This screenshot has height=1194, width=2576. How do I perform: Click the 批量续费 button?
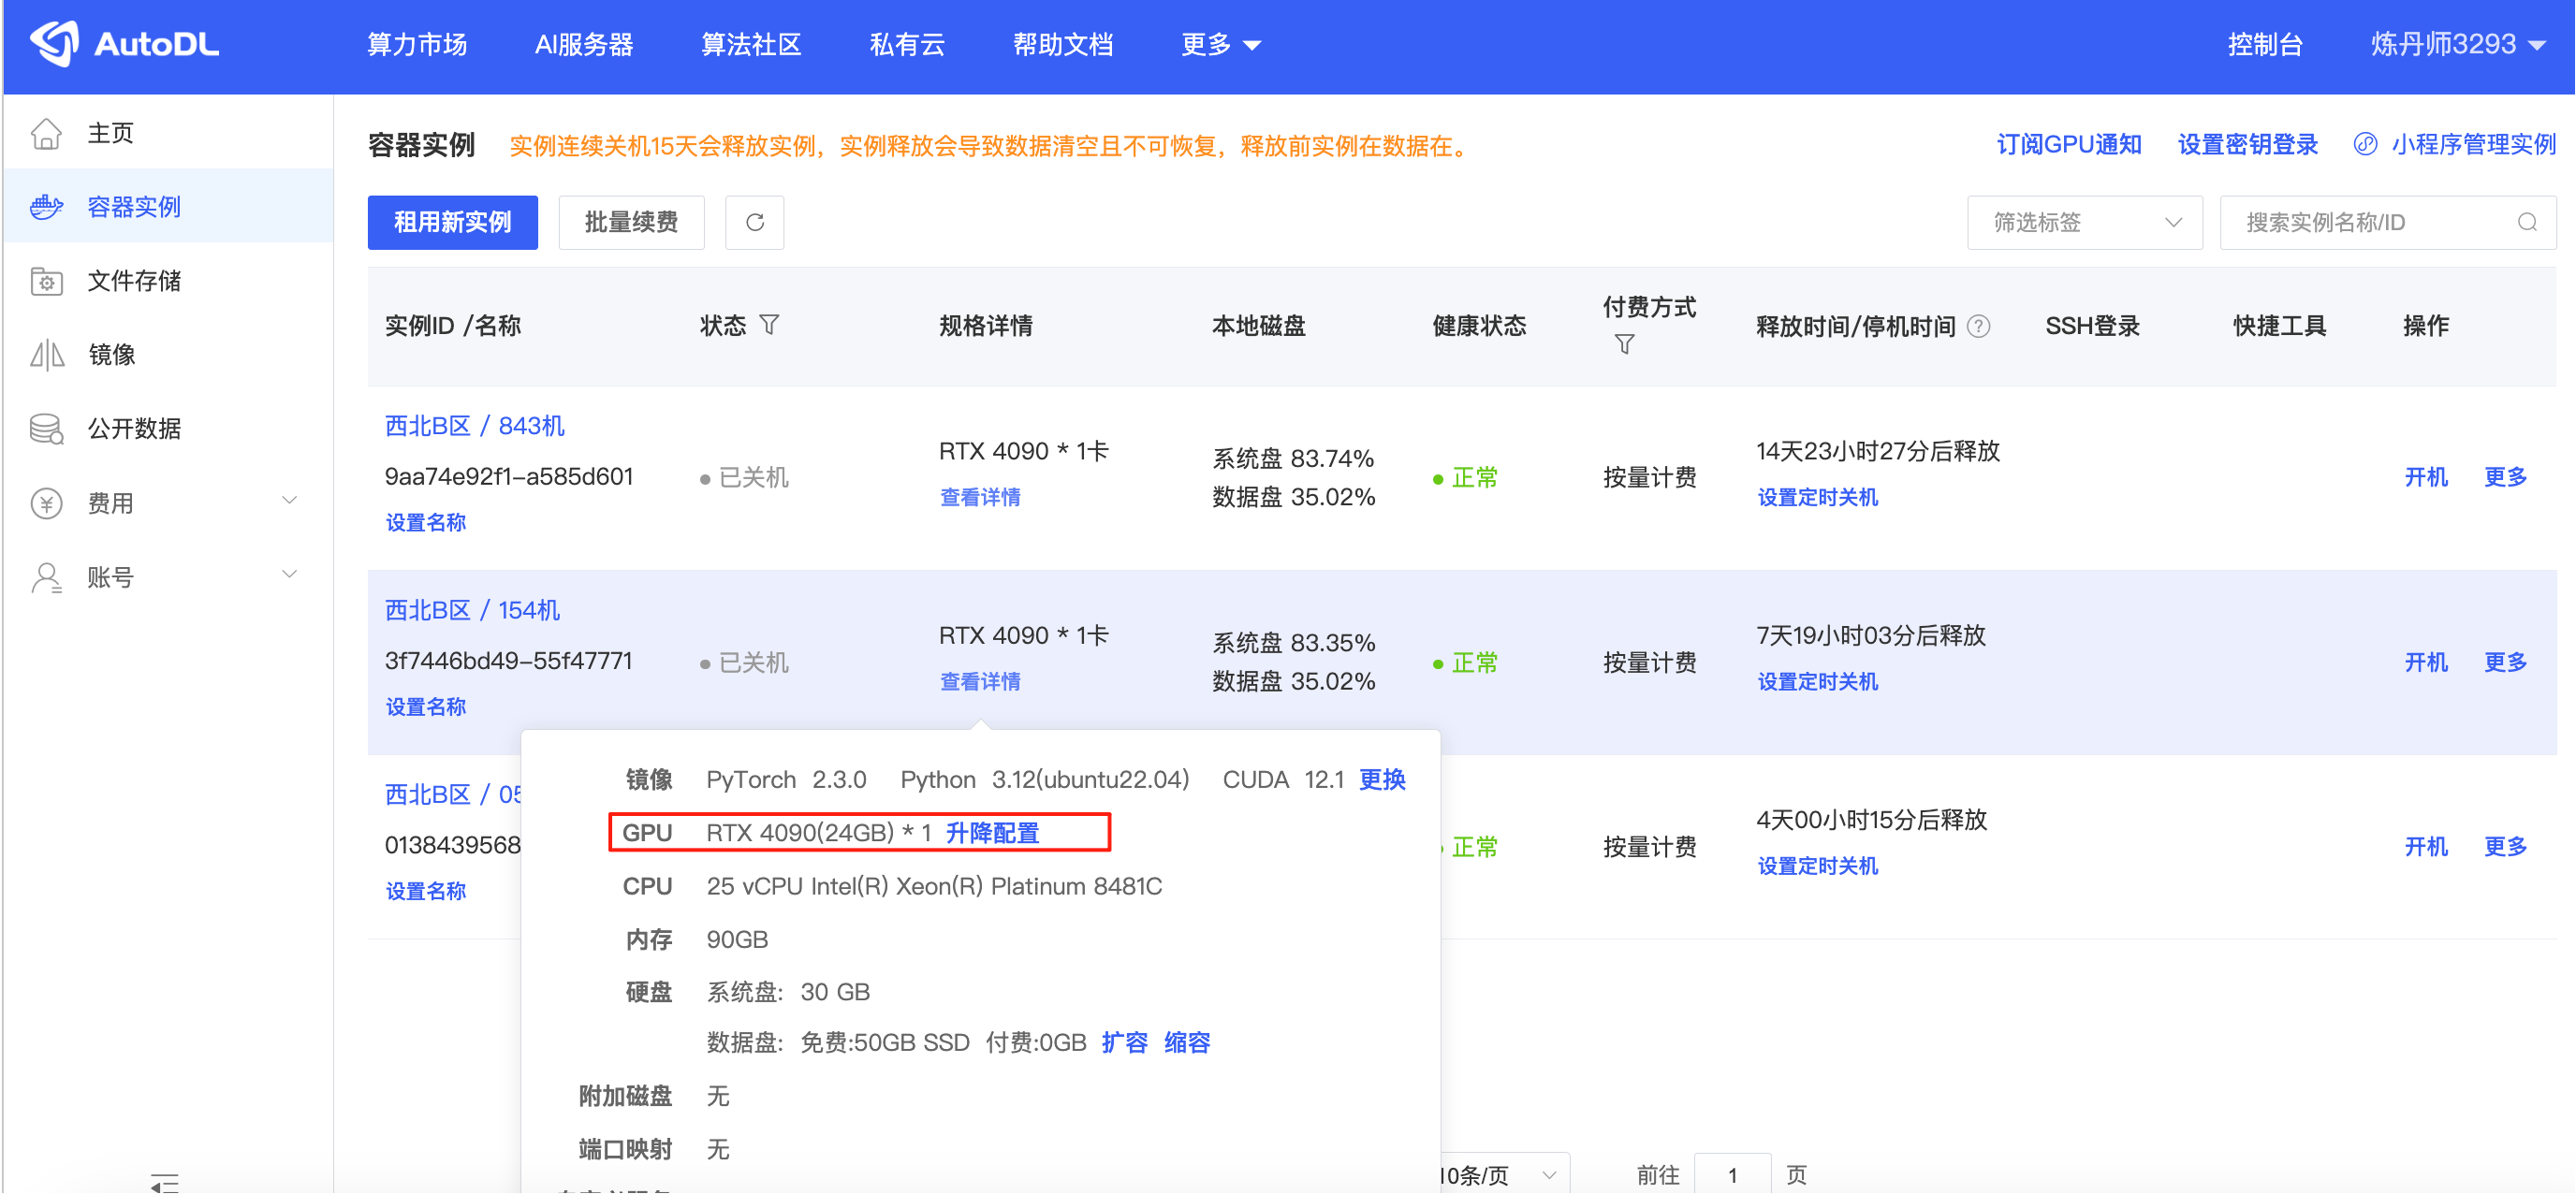631,222
